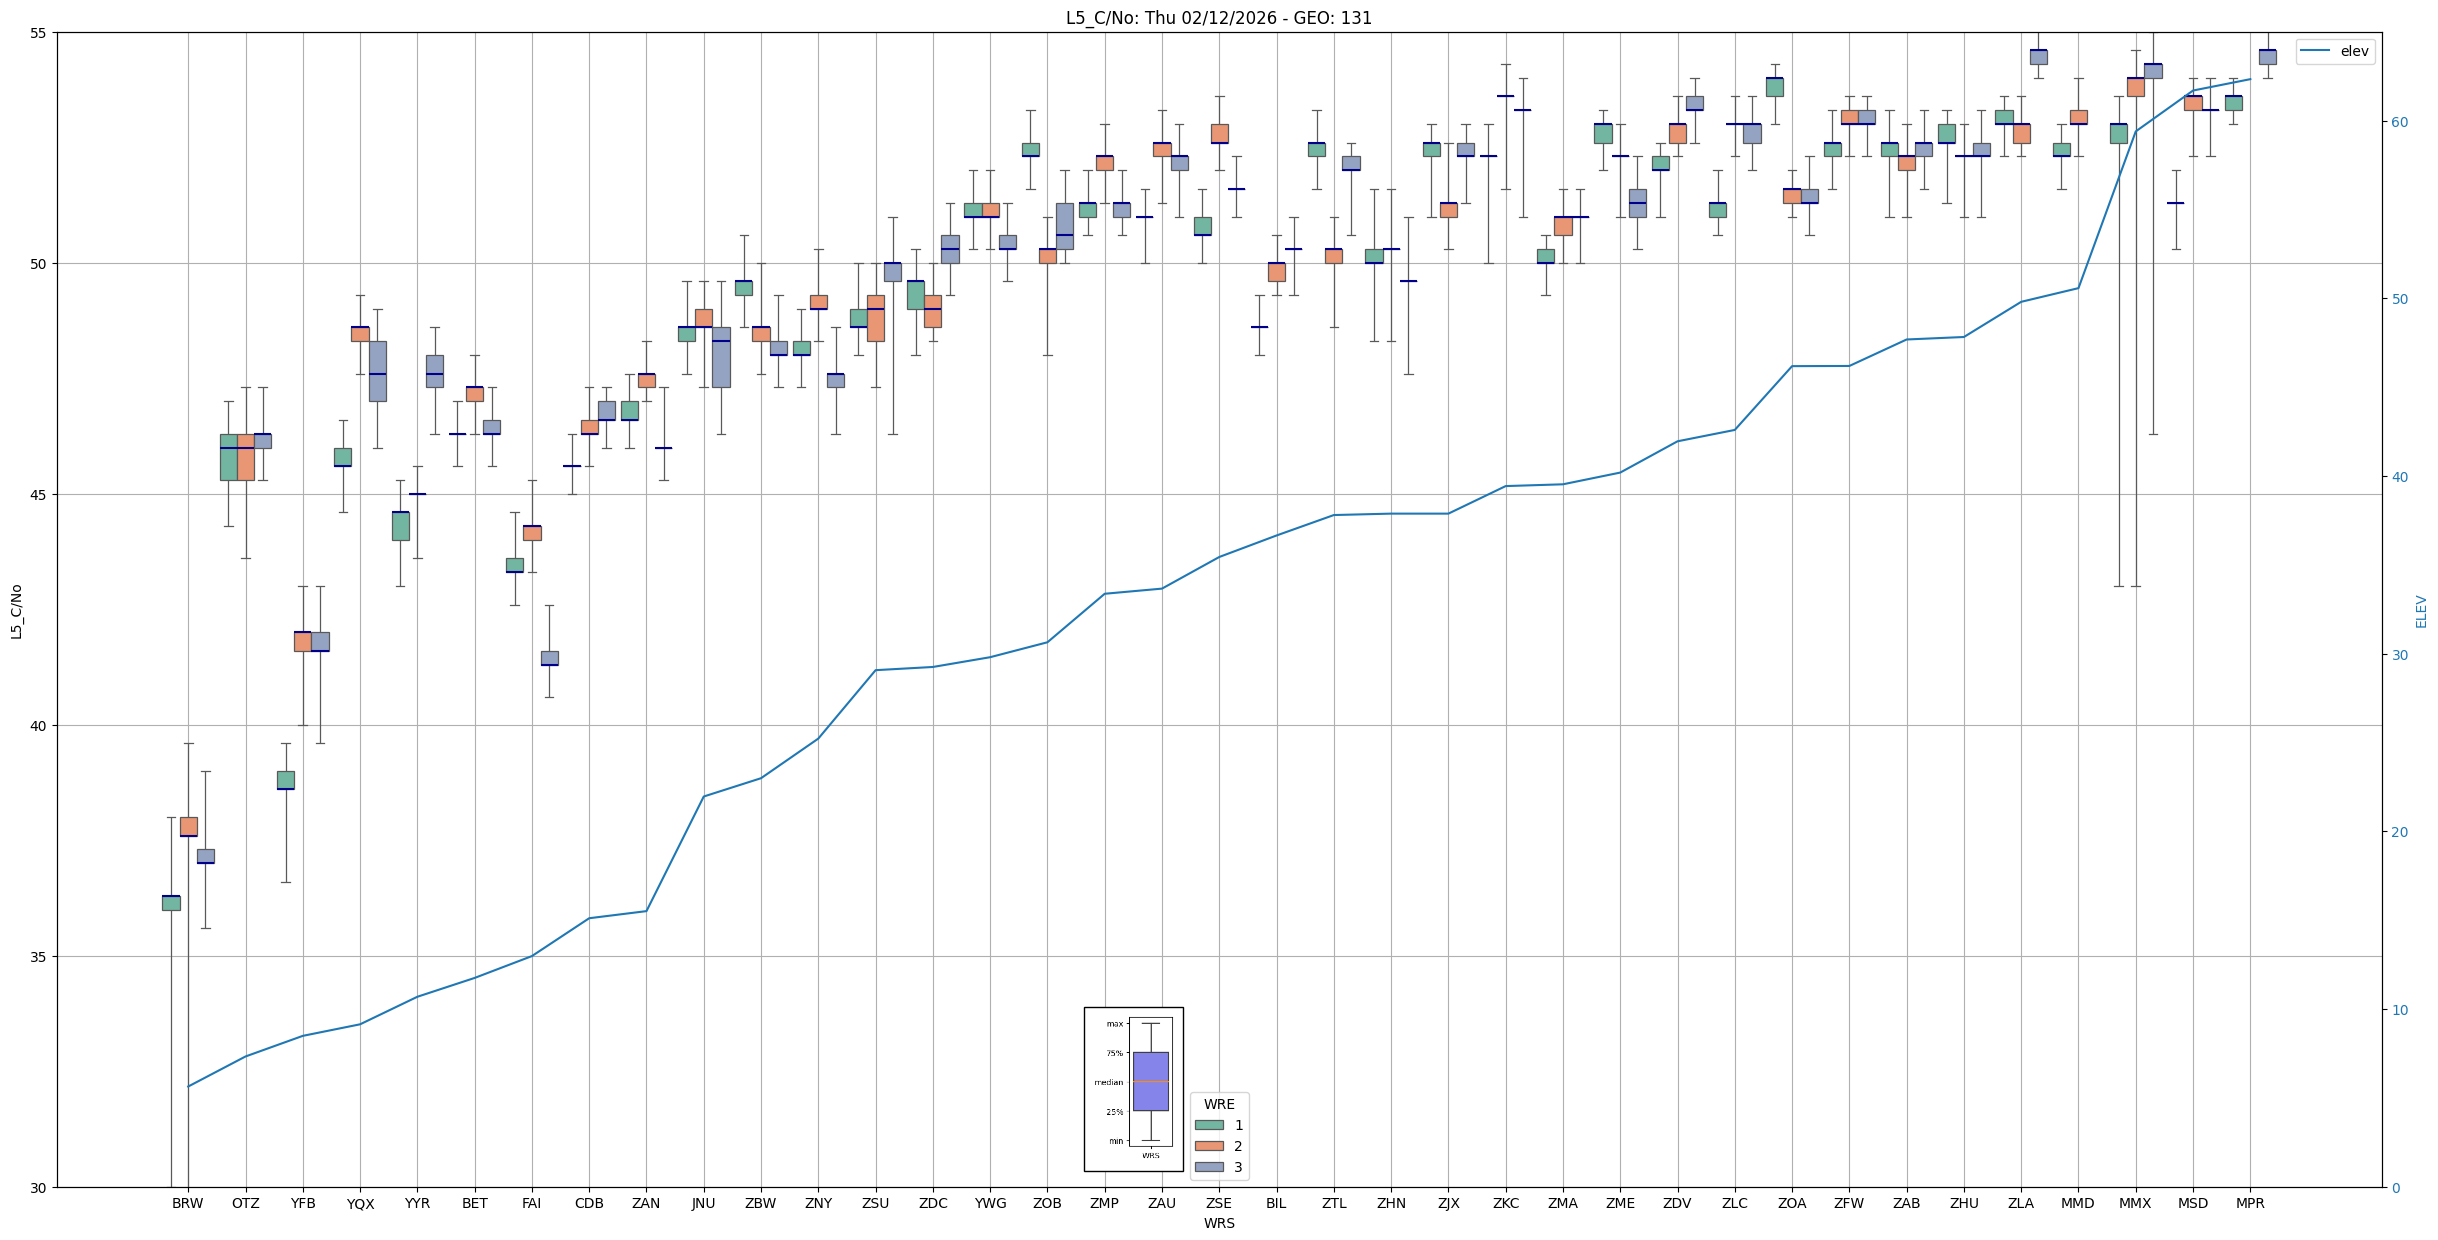Click the WRE legend title text
The image size is (2438, 1240).
[1219, 1104]
